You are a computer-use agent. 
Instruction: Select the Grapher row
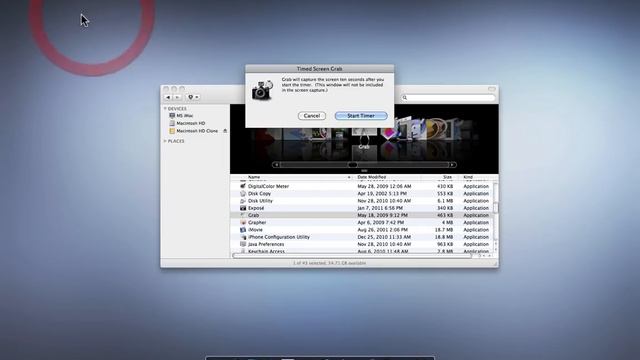pos(362,222)
